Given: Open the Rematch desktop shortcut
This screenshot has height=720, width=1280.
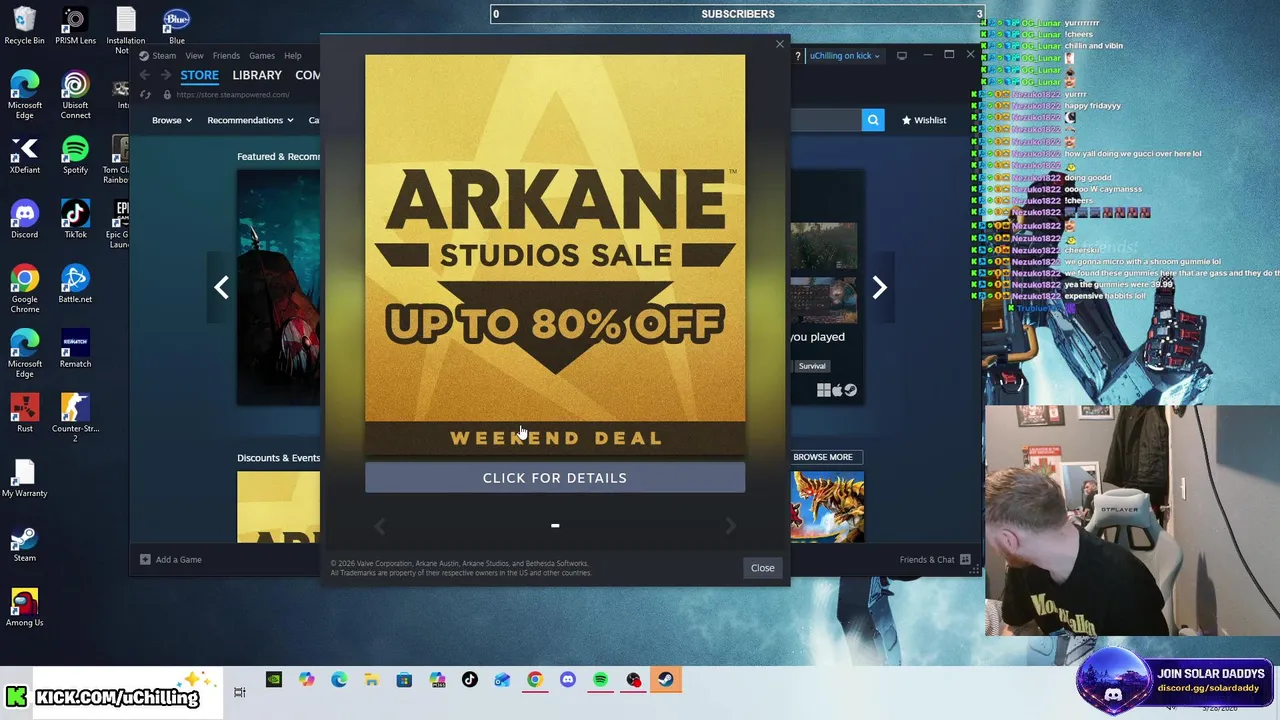Looking at the screenshot, I should [75, 349].
